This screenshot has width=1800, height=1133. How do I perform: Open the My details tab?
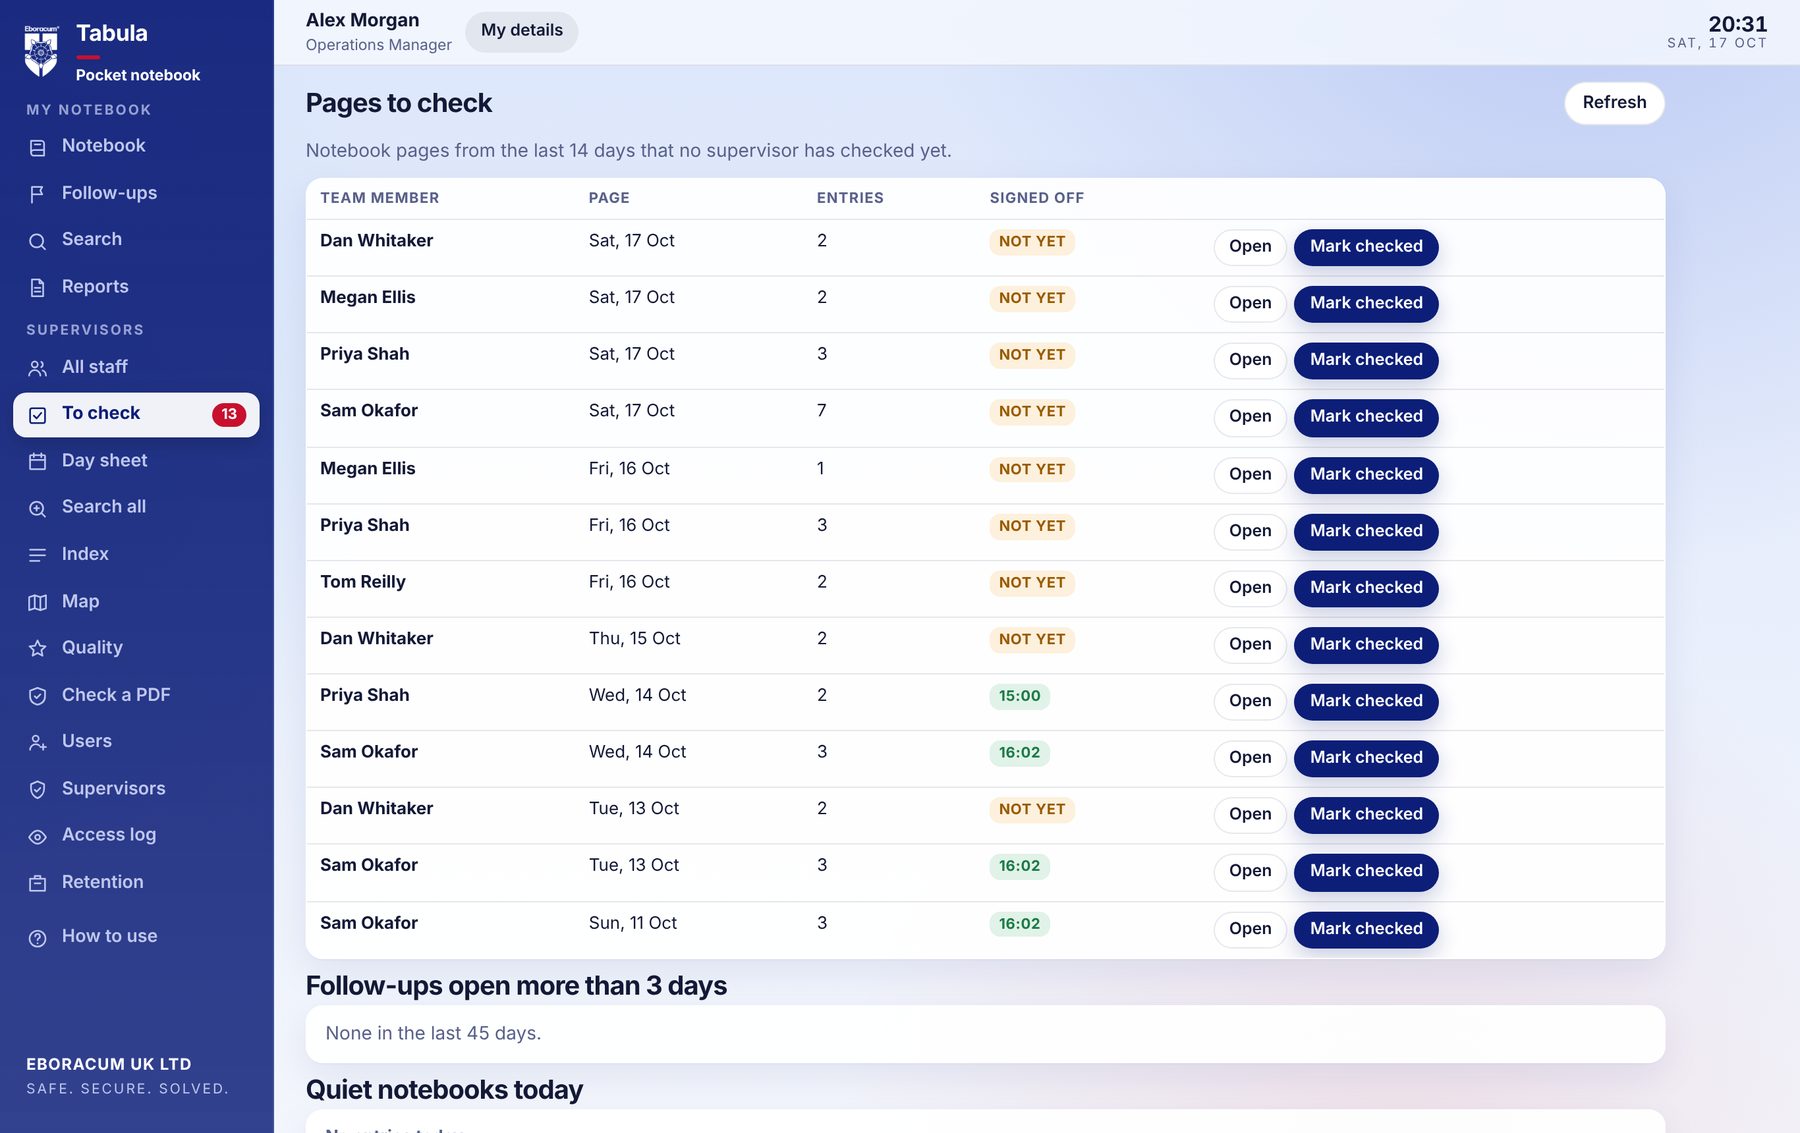tap(522, 31)
